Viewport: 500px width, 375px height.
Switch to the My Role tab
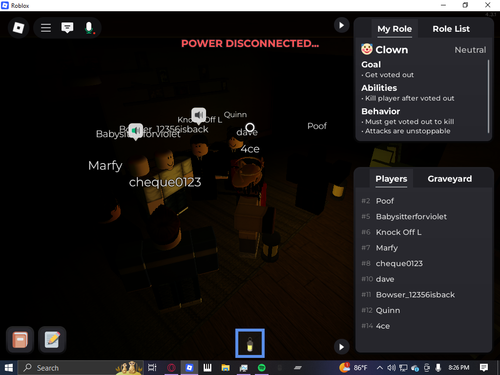coord(394,29)
